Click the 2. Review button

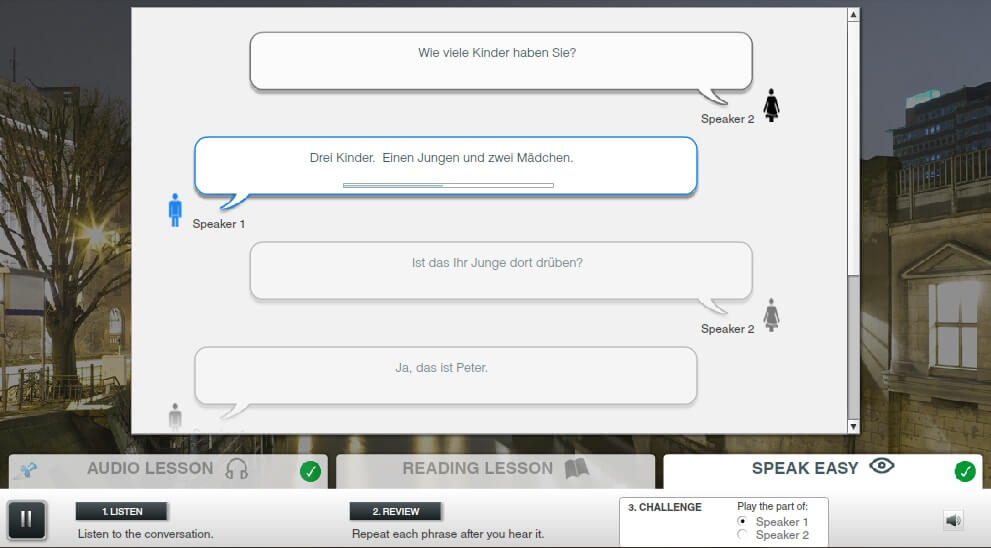pos(396,511)
